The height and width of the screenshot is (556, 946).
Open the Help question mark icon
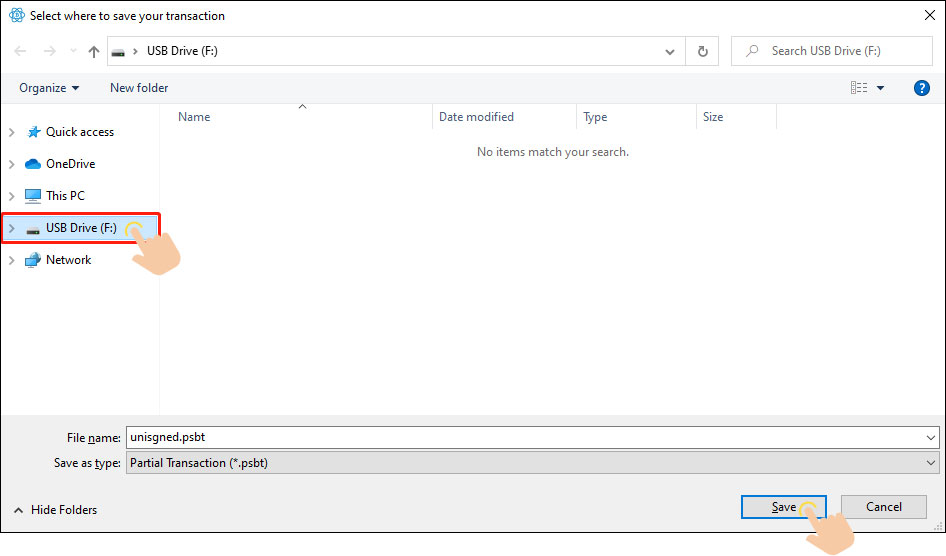tap(922, 88)
